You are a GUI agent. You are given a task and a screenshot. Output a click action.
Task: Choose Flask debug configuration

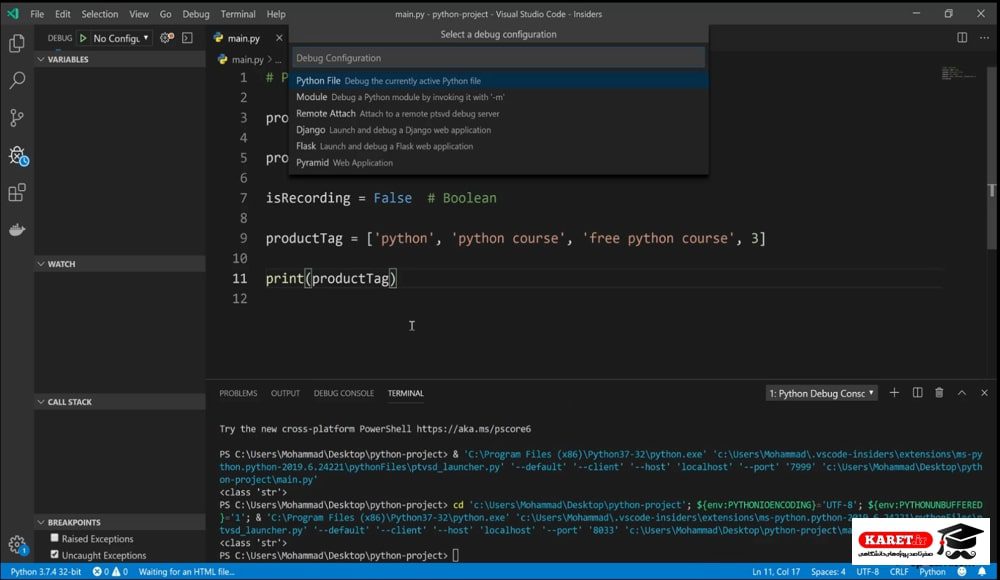[498, 146]
